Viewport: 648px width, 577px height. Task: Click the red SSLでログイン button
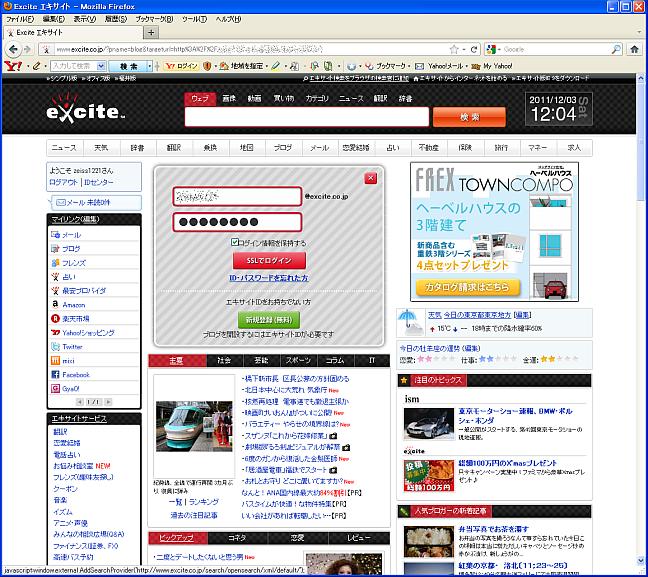[x=269, y=260]
